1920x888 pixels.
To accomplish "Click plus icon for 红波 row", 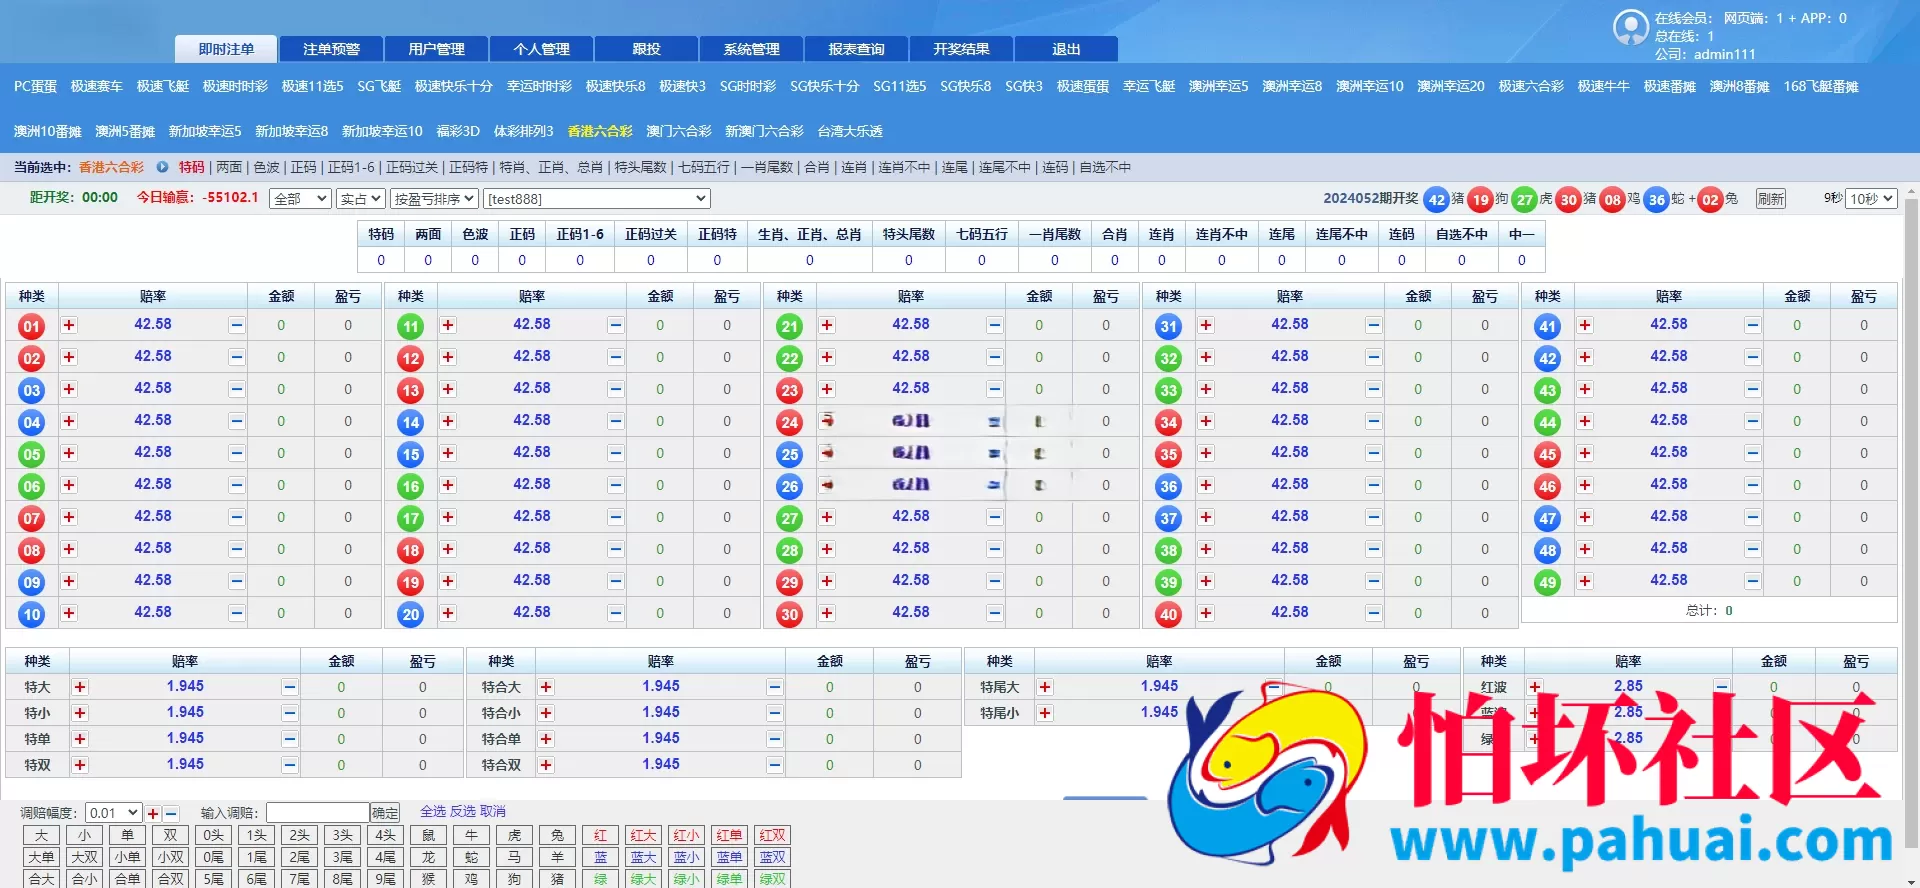I will click(1534, 687).
